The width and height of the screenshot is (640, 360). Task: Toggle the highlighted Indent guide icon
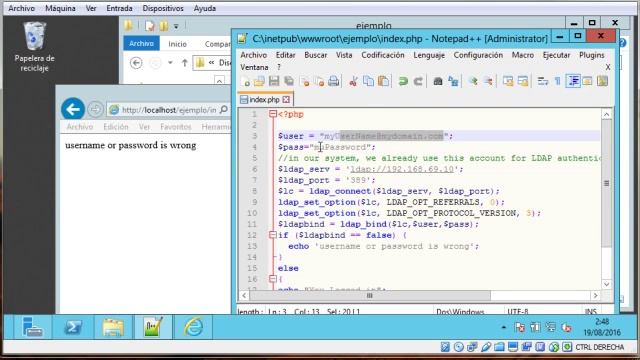click(573, 81)
